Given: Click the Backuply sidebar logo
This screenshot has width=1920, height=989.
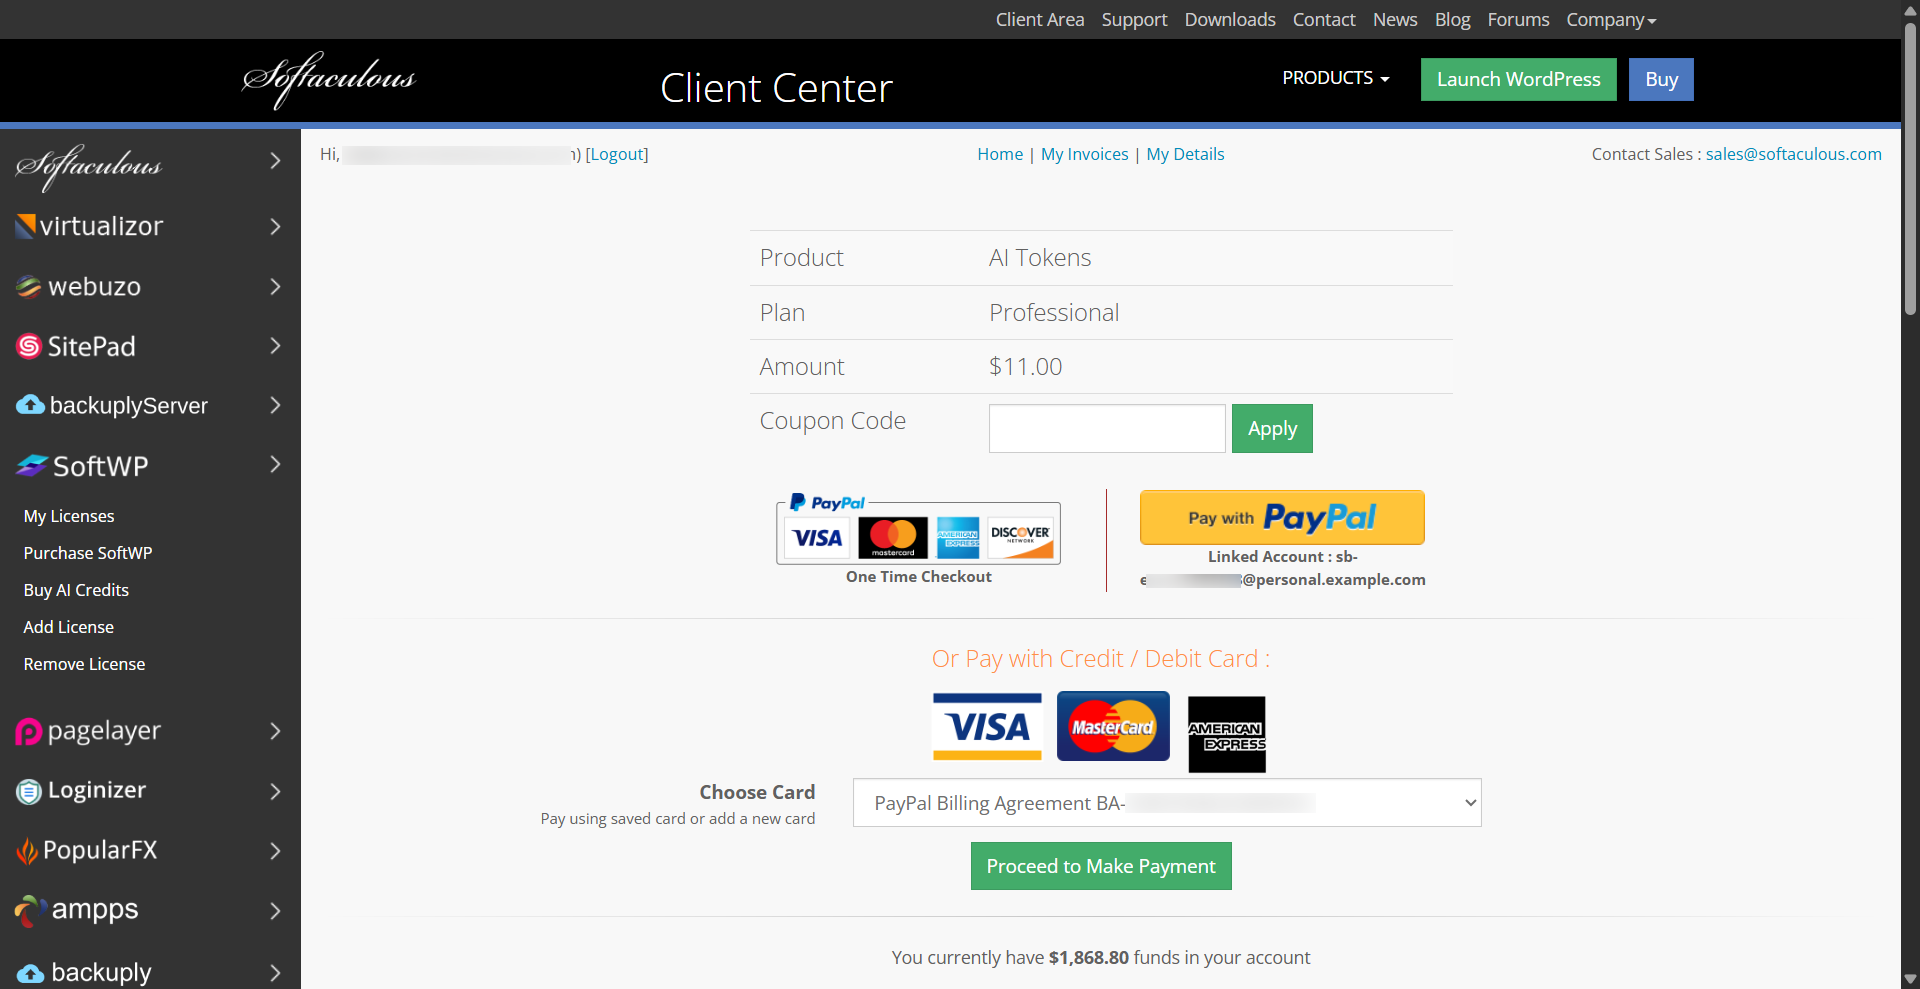Looking at the screenshot, I should (84, 972).
